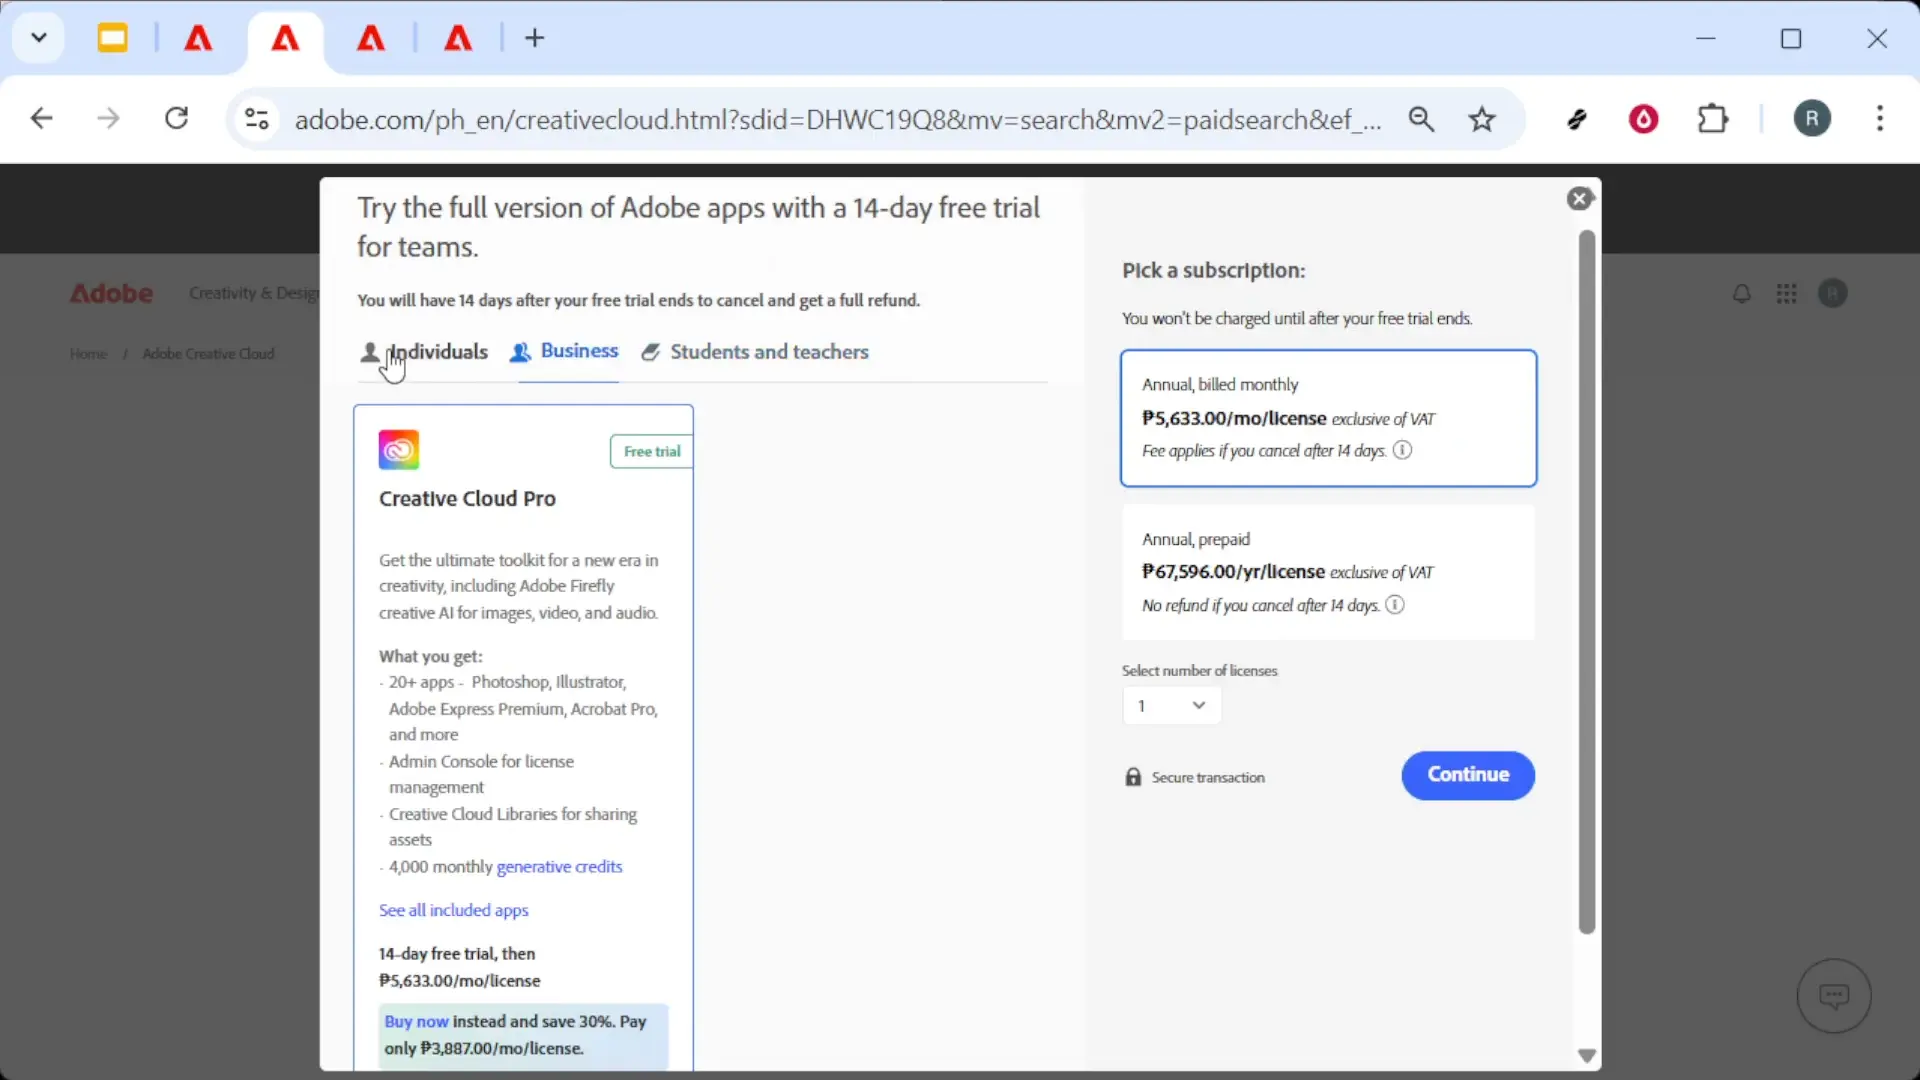Viewport: 1920px width, 1080px height.
Task: Open the chat support bubble icon
Action: [x=1834, y=996]
